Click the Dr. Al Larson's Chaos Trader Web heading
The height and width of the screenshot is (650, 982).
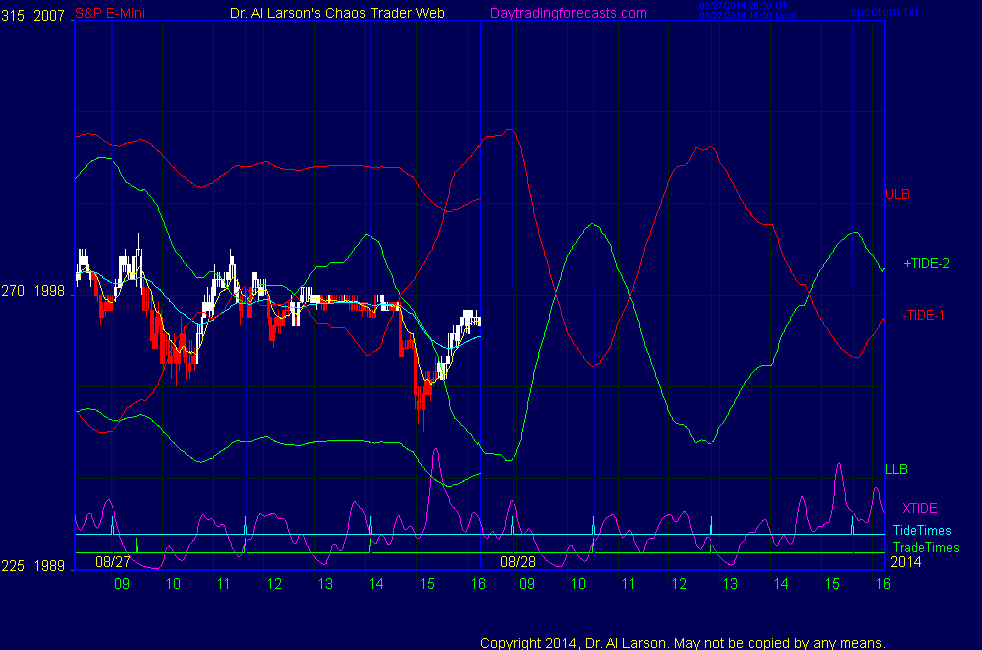[x=337, y=13]
